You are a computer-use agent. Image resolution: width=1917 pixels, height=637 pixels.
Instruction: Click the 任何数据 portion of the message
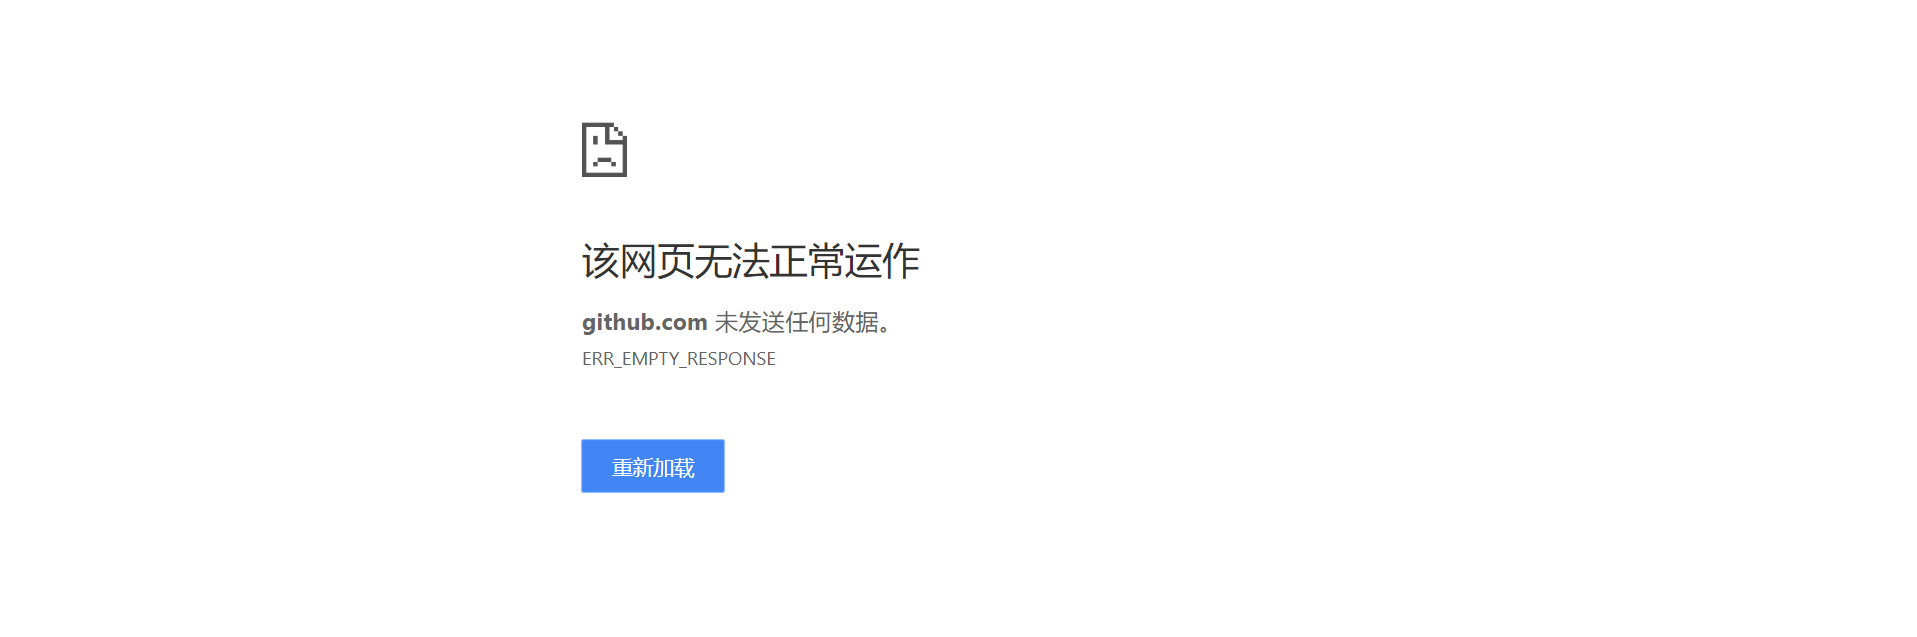tap(833, 322)
